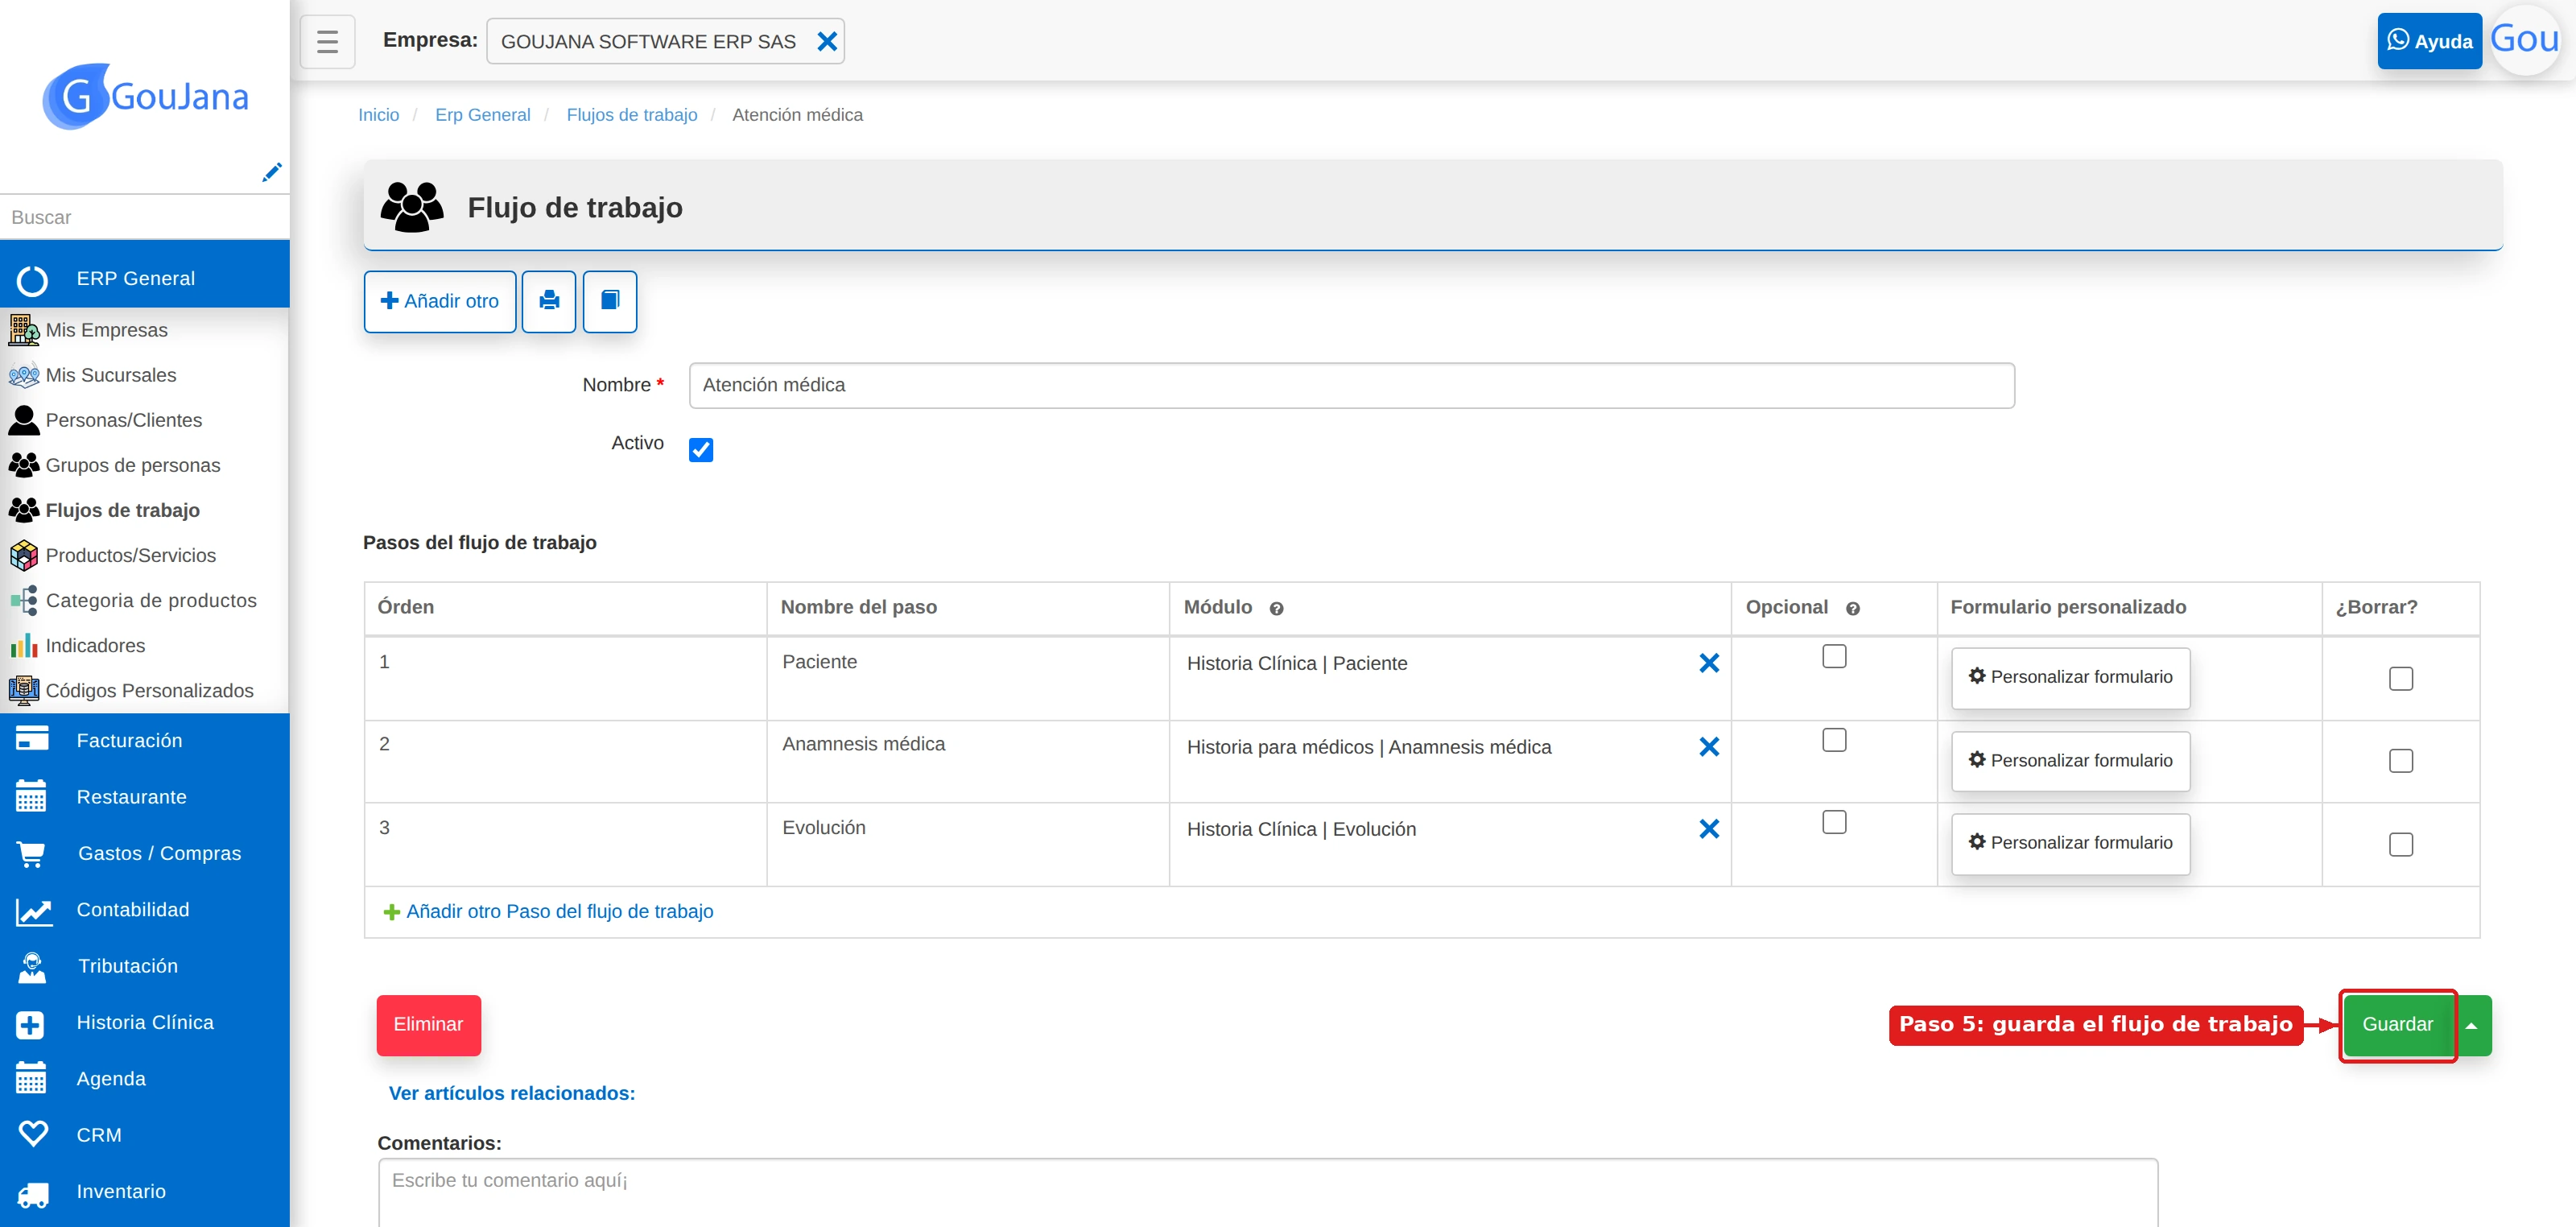Image resolution: width=2576 pixels, height=1227 pixels.
Task: Open Productos/Servicios
Action: (145, 555)
